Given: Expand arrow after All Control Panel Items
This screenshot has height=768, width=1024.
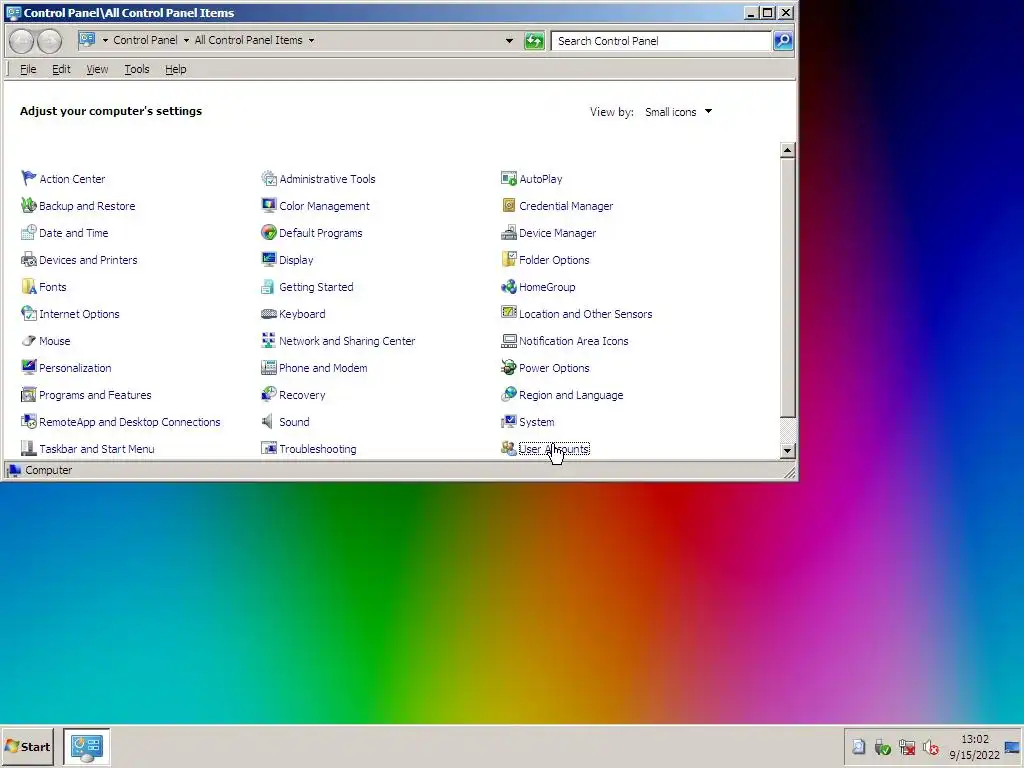Looking at the screenshot, I should pyautogui.click(x=312, y=40).
